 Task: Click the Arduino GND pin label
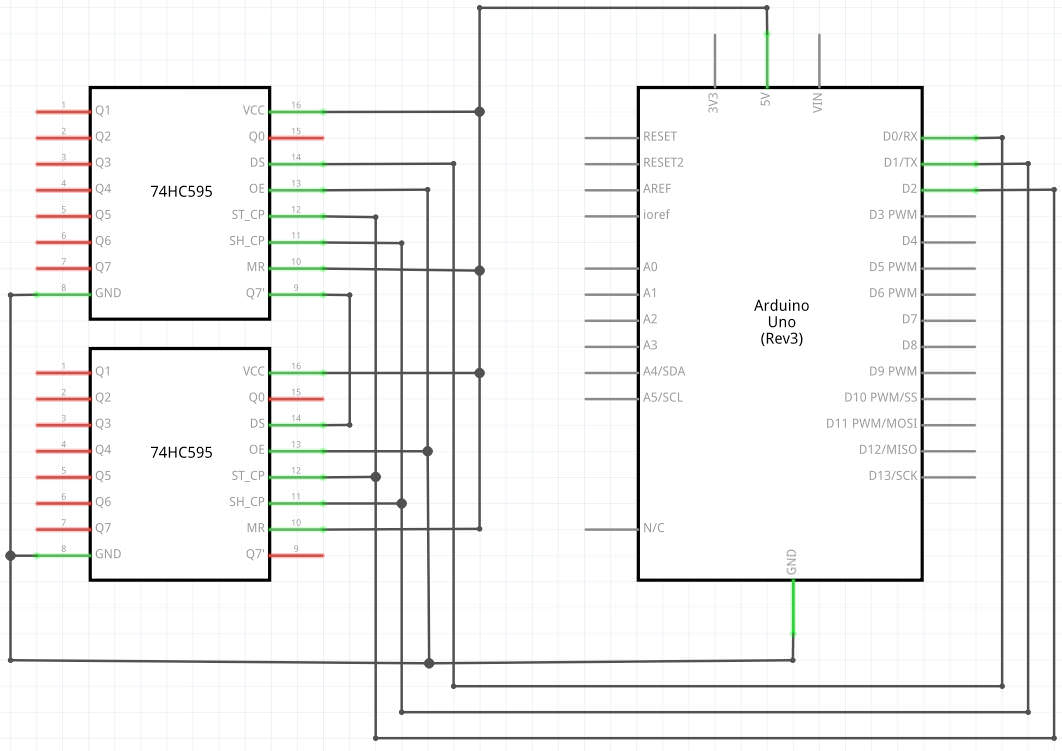[x=791, y=562]
